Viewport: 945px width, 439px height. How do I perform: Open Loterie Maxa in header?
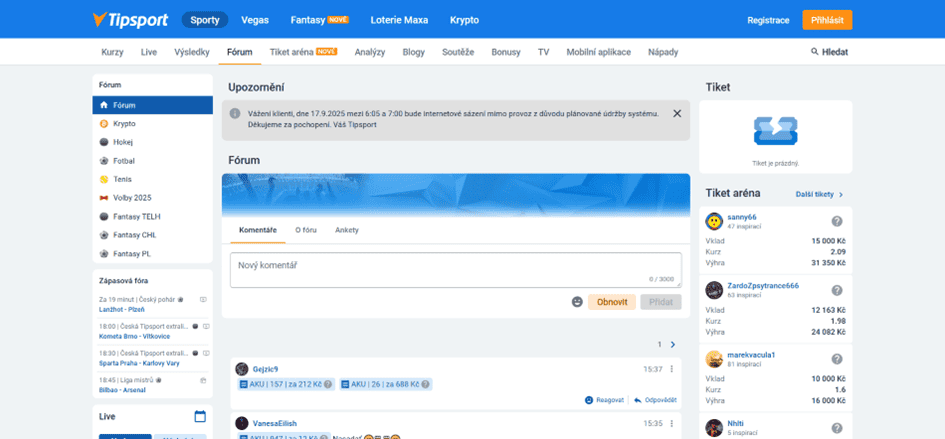click(x=399, y=20)
